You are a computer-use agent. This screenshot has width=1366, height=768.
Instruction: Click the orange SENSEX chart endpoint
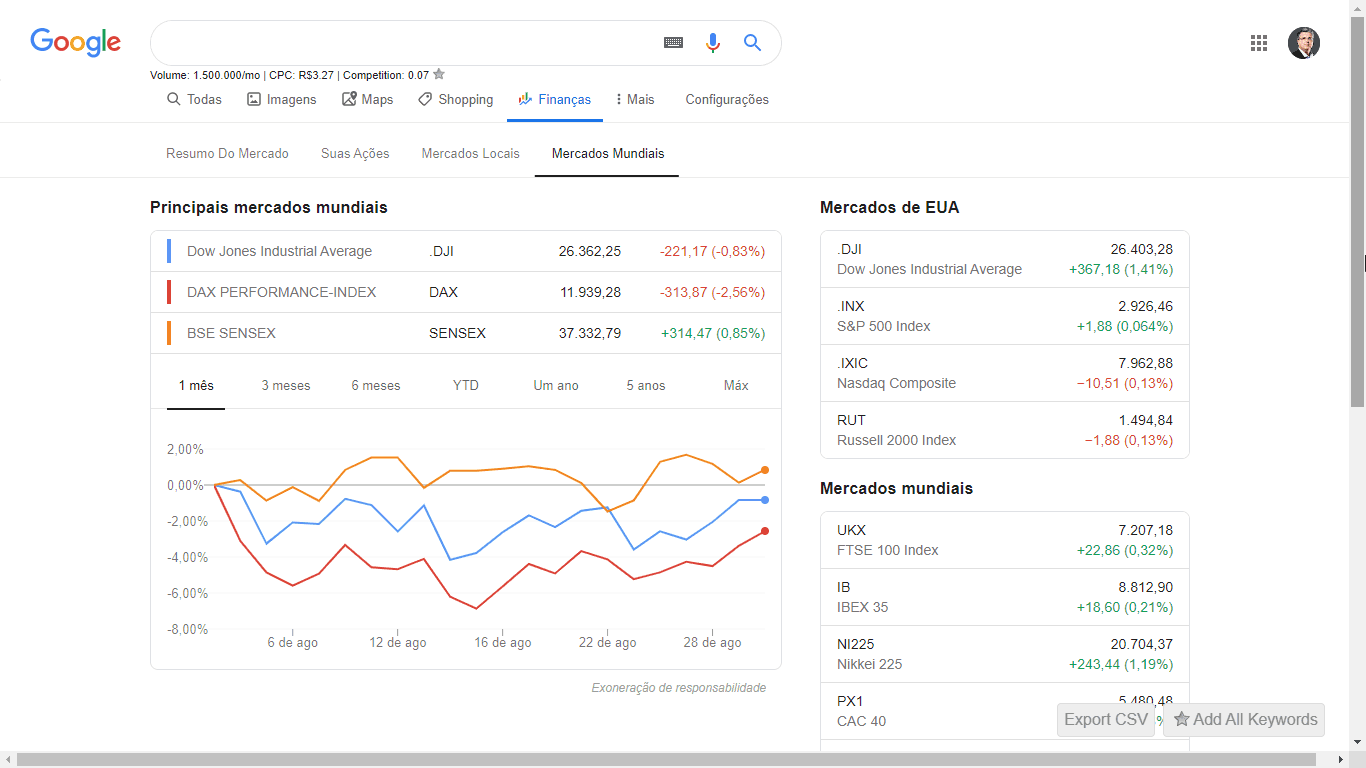pyautogui.click(x=765, y=470)
